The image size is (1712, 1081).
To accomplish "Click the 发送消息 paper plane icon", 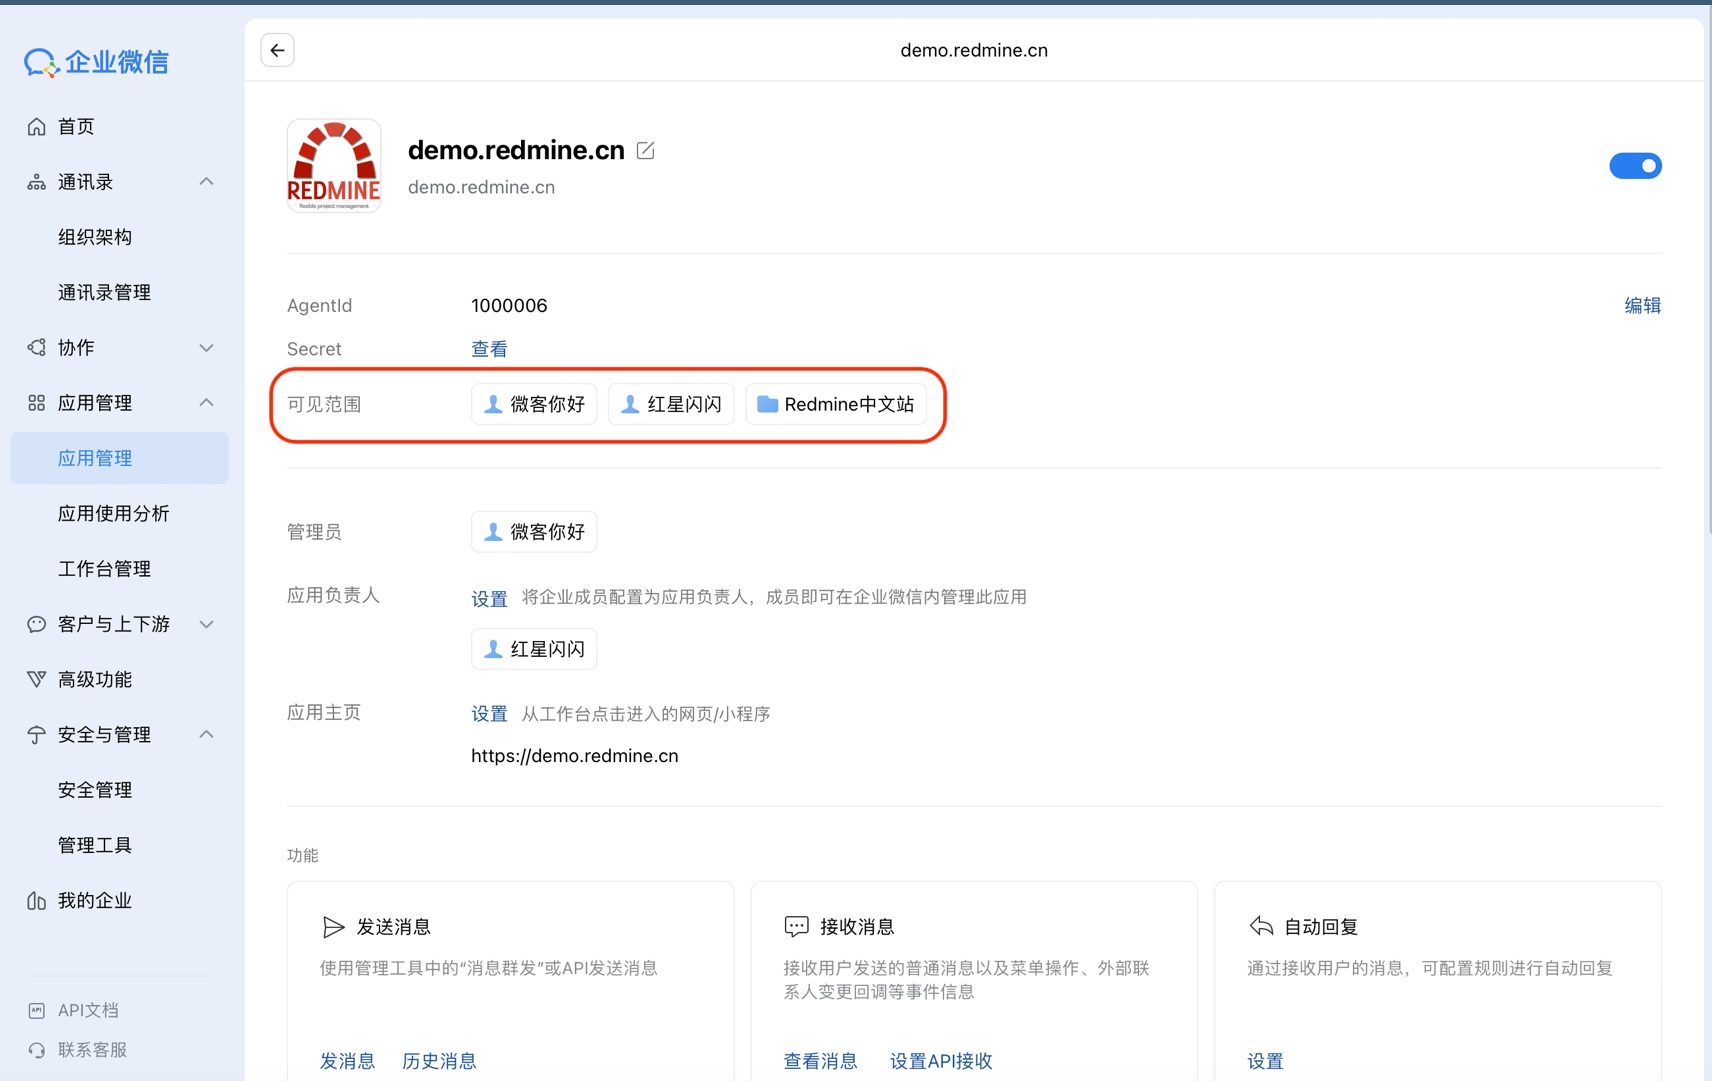I will click(333, 927).
